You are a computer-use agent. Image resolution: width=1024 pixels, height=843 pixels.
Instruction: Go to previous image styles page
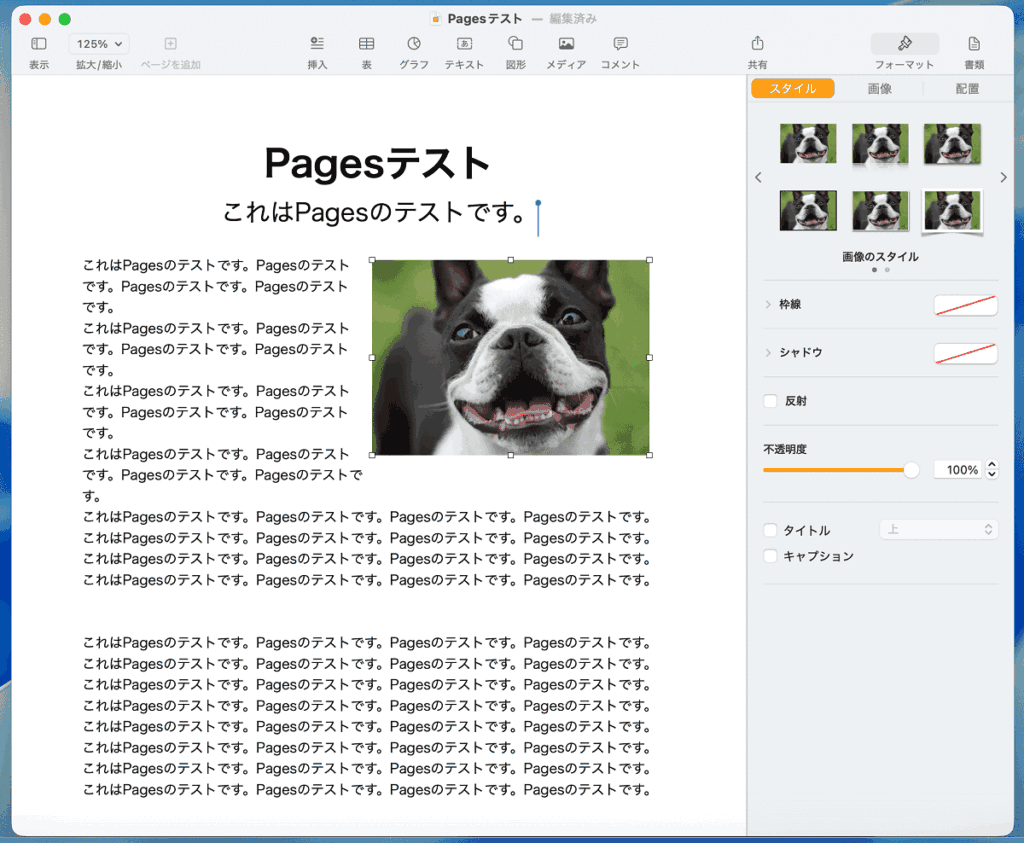click(x=758, y=177)
